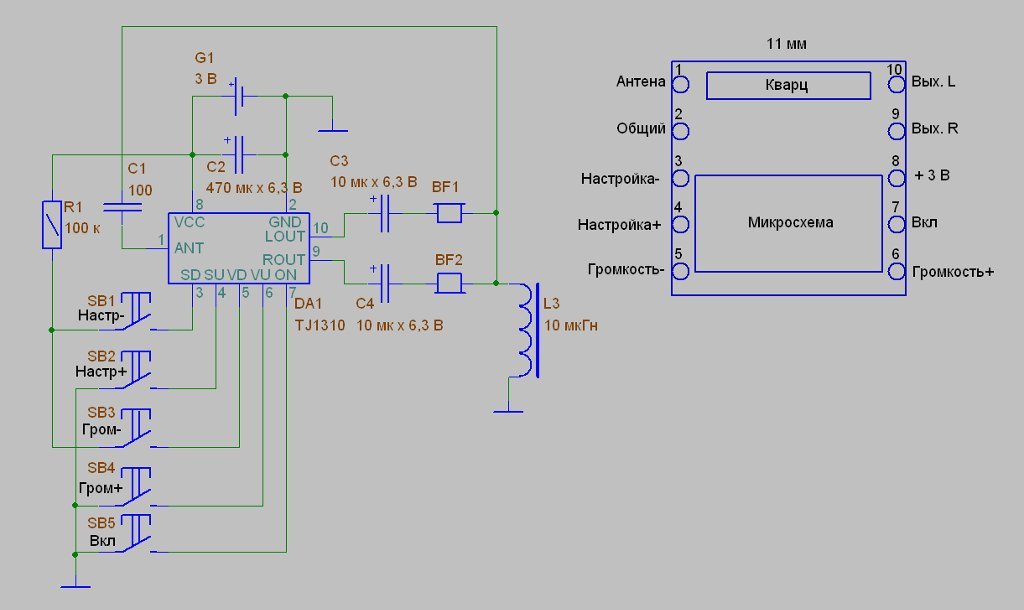Click pin 9 pad labeled Вых. R
1024x610 pixels.
[896, 131]
